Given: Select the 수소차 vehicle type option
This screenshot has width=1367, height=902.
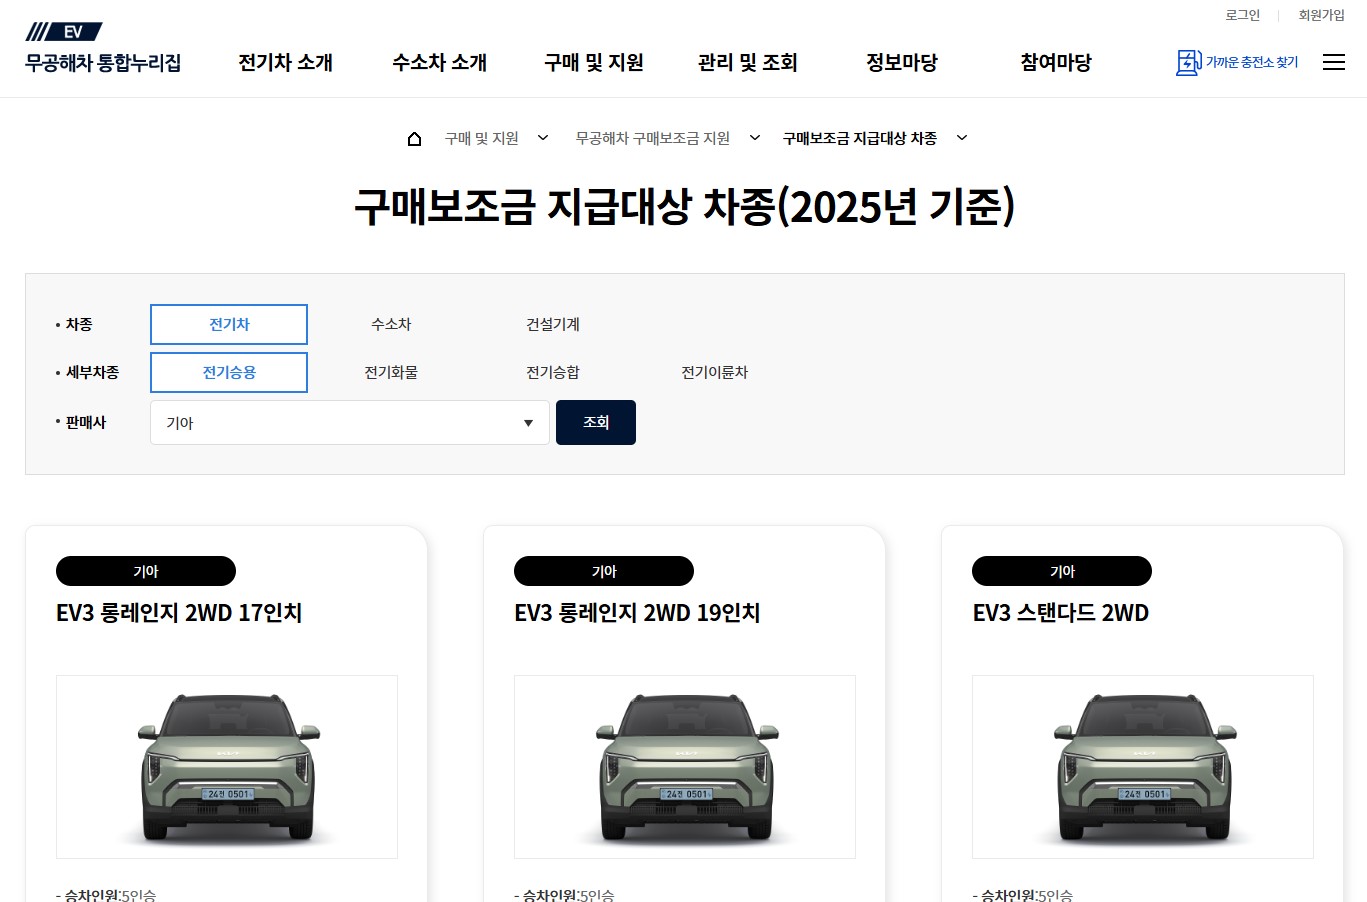Looking at the screenshot, I should pyautogui.click(x=391, y=324).
